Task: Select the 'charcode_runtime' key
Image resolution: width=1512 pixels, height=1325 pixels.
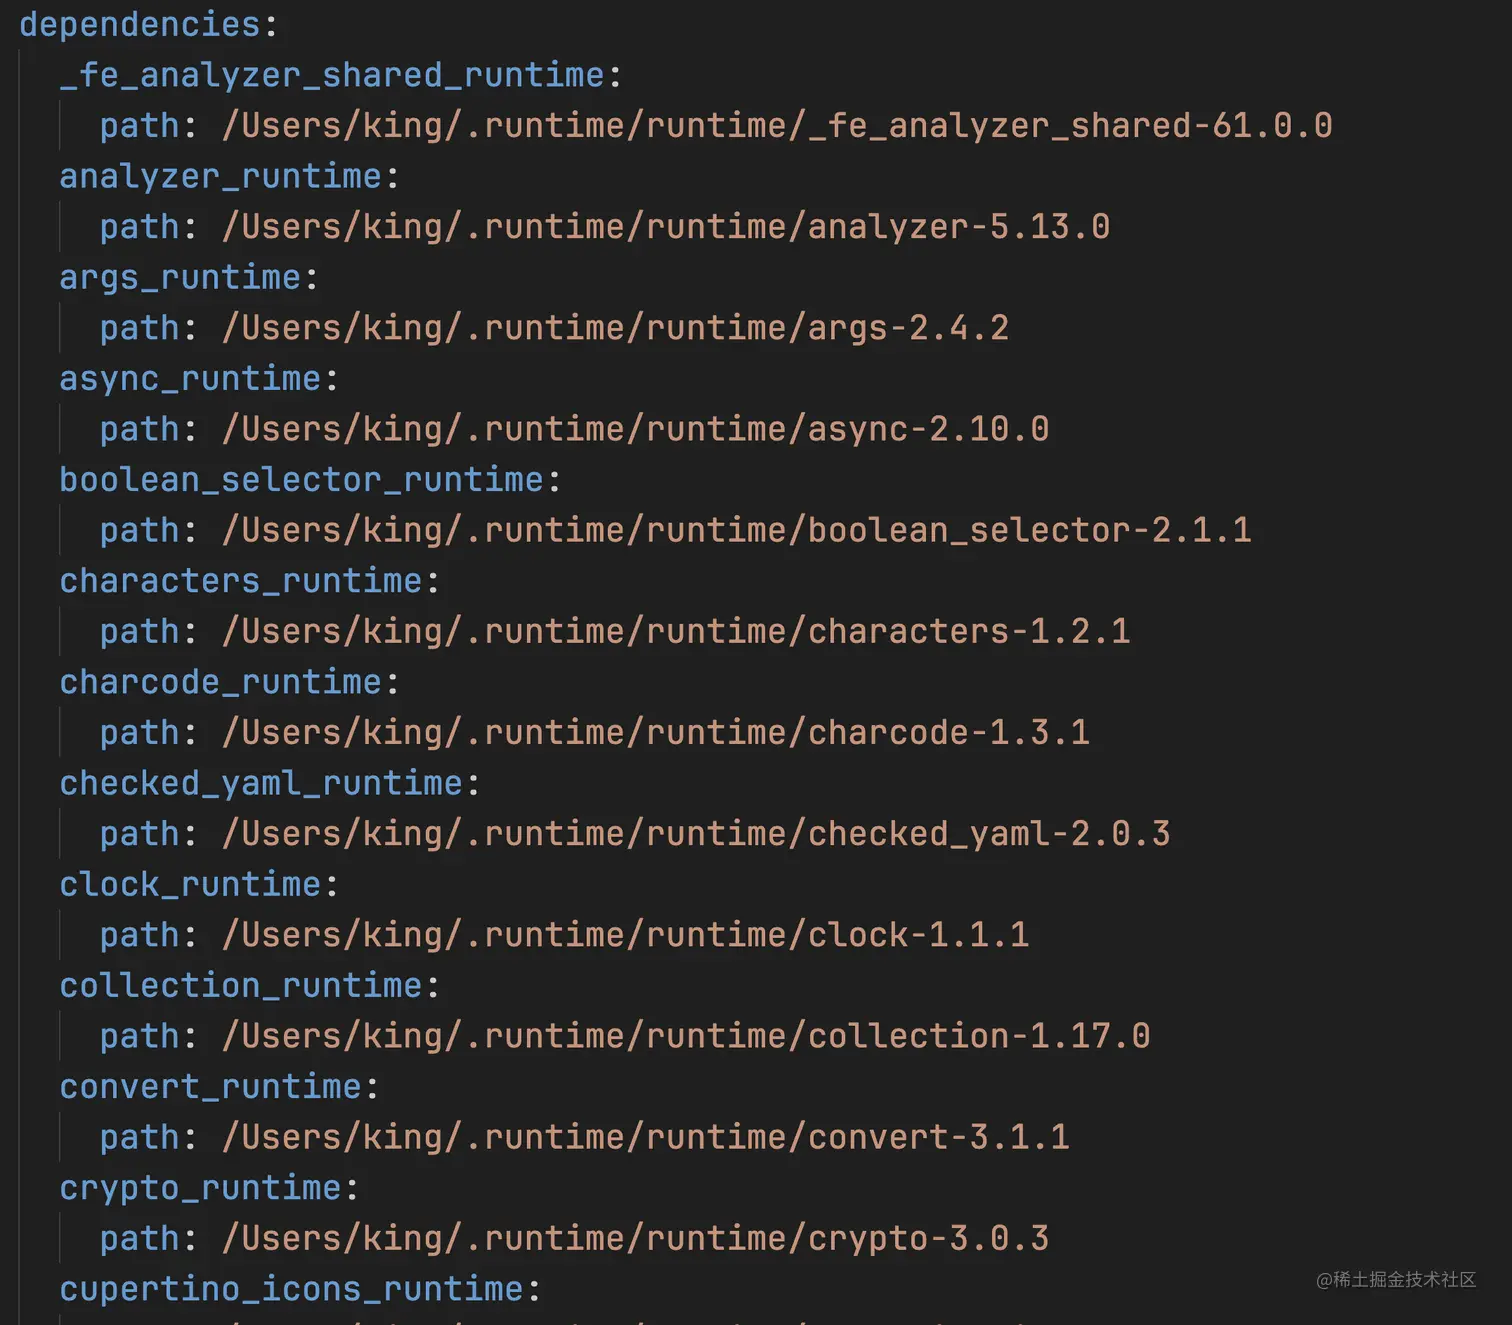Action: click(x=221, y=683)
